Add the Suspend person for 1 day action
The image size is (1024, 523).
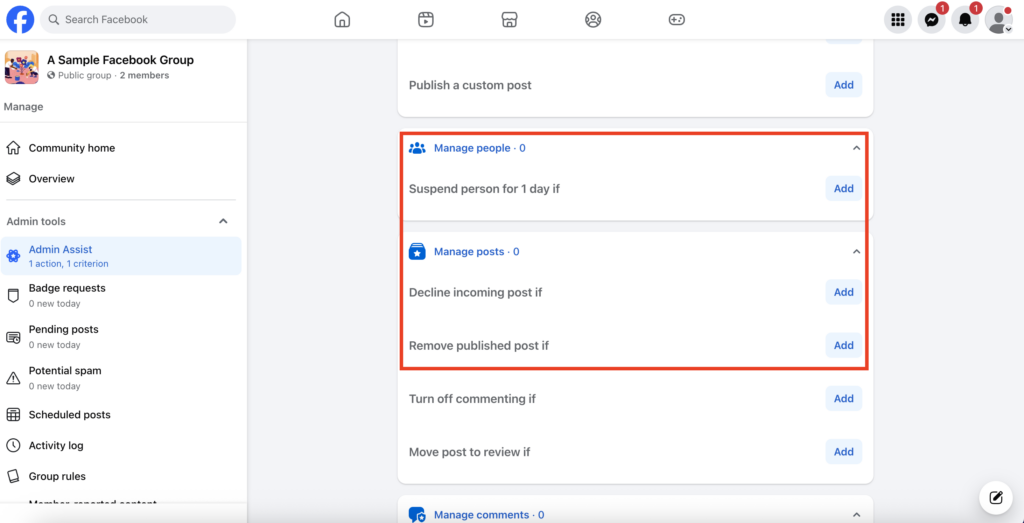pyautogui.click(x=843, y=189)
